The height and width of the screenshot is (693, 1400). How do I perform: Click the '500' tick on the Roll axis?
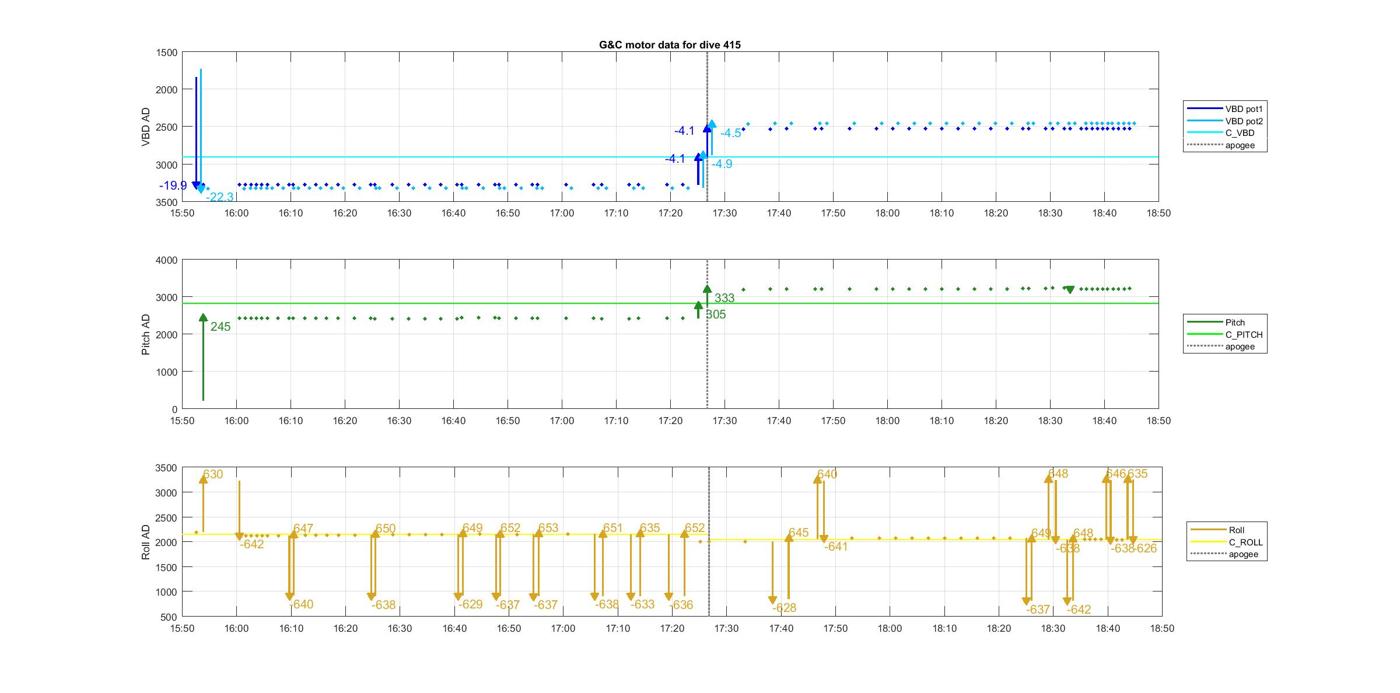(170, 617)
